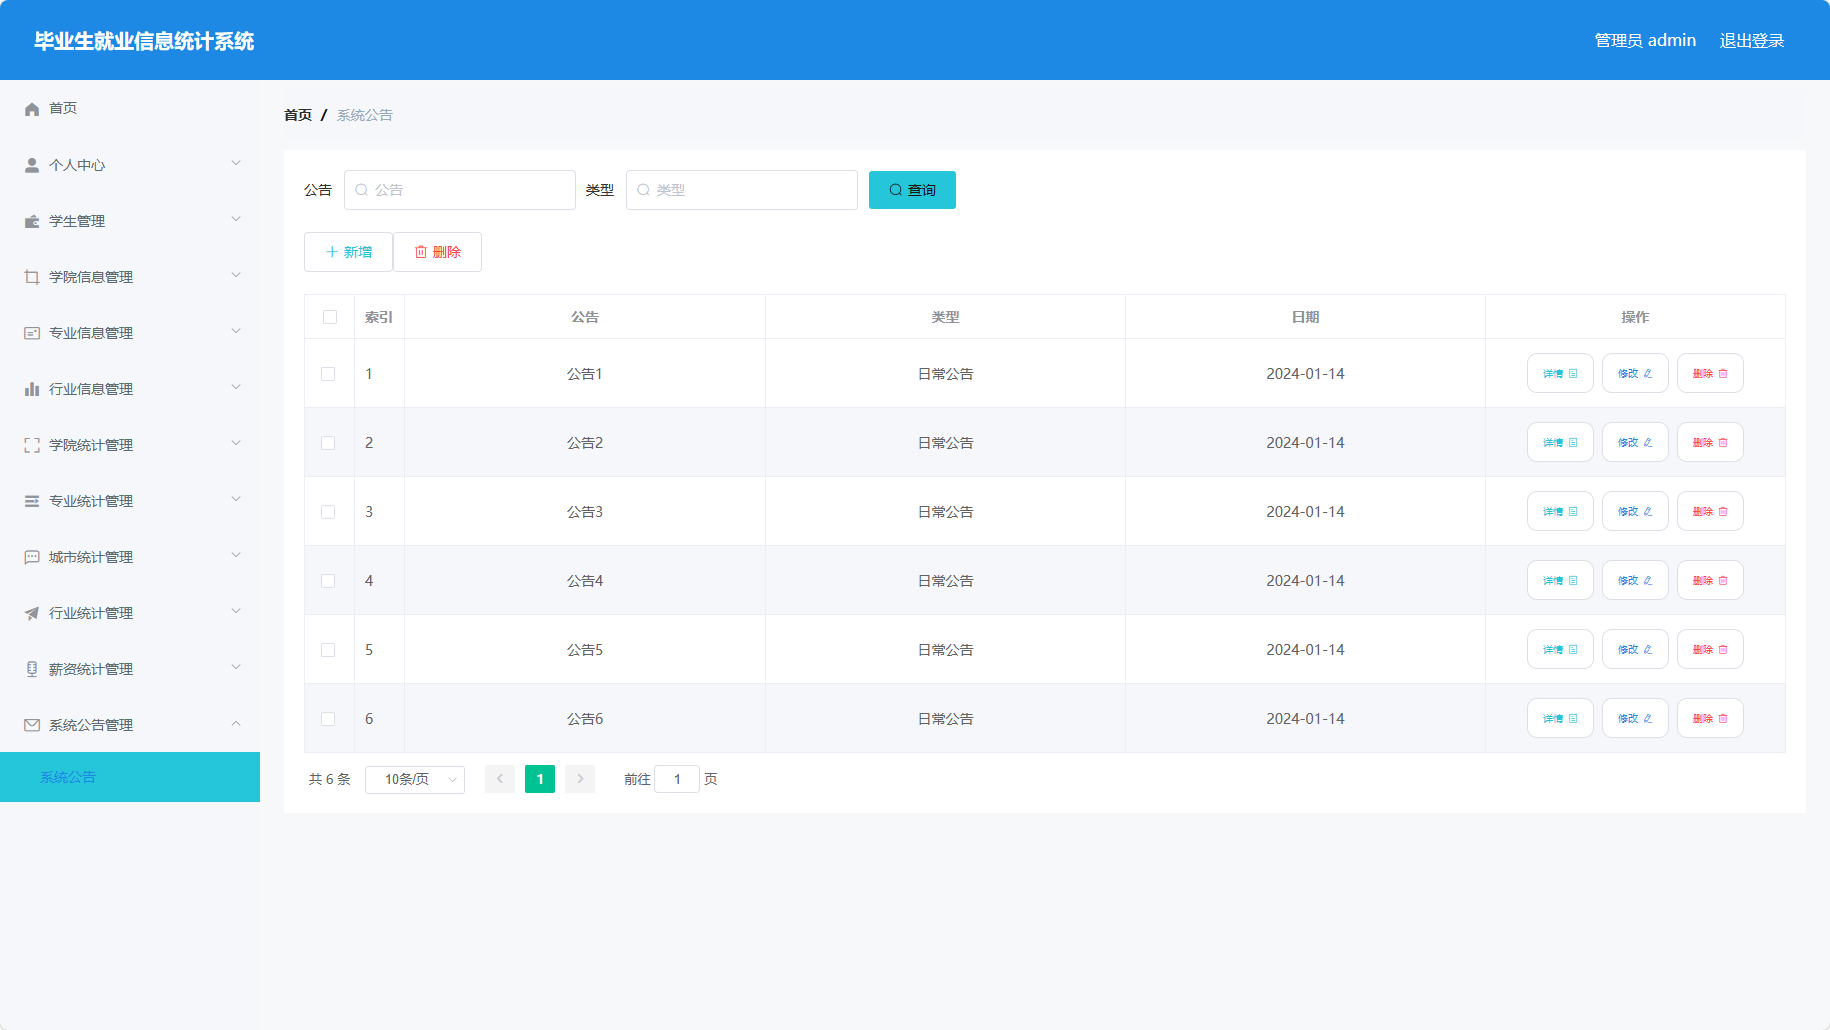Viewport: 1830px width, 1030px height.
Task: Open the 10条/页 page size dropdown
Action: (415, 779)
